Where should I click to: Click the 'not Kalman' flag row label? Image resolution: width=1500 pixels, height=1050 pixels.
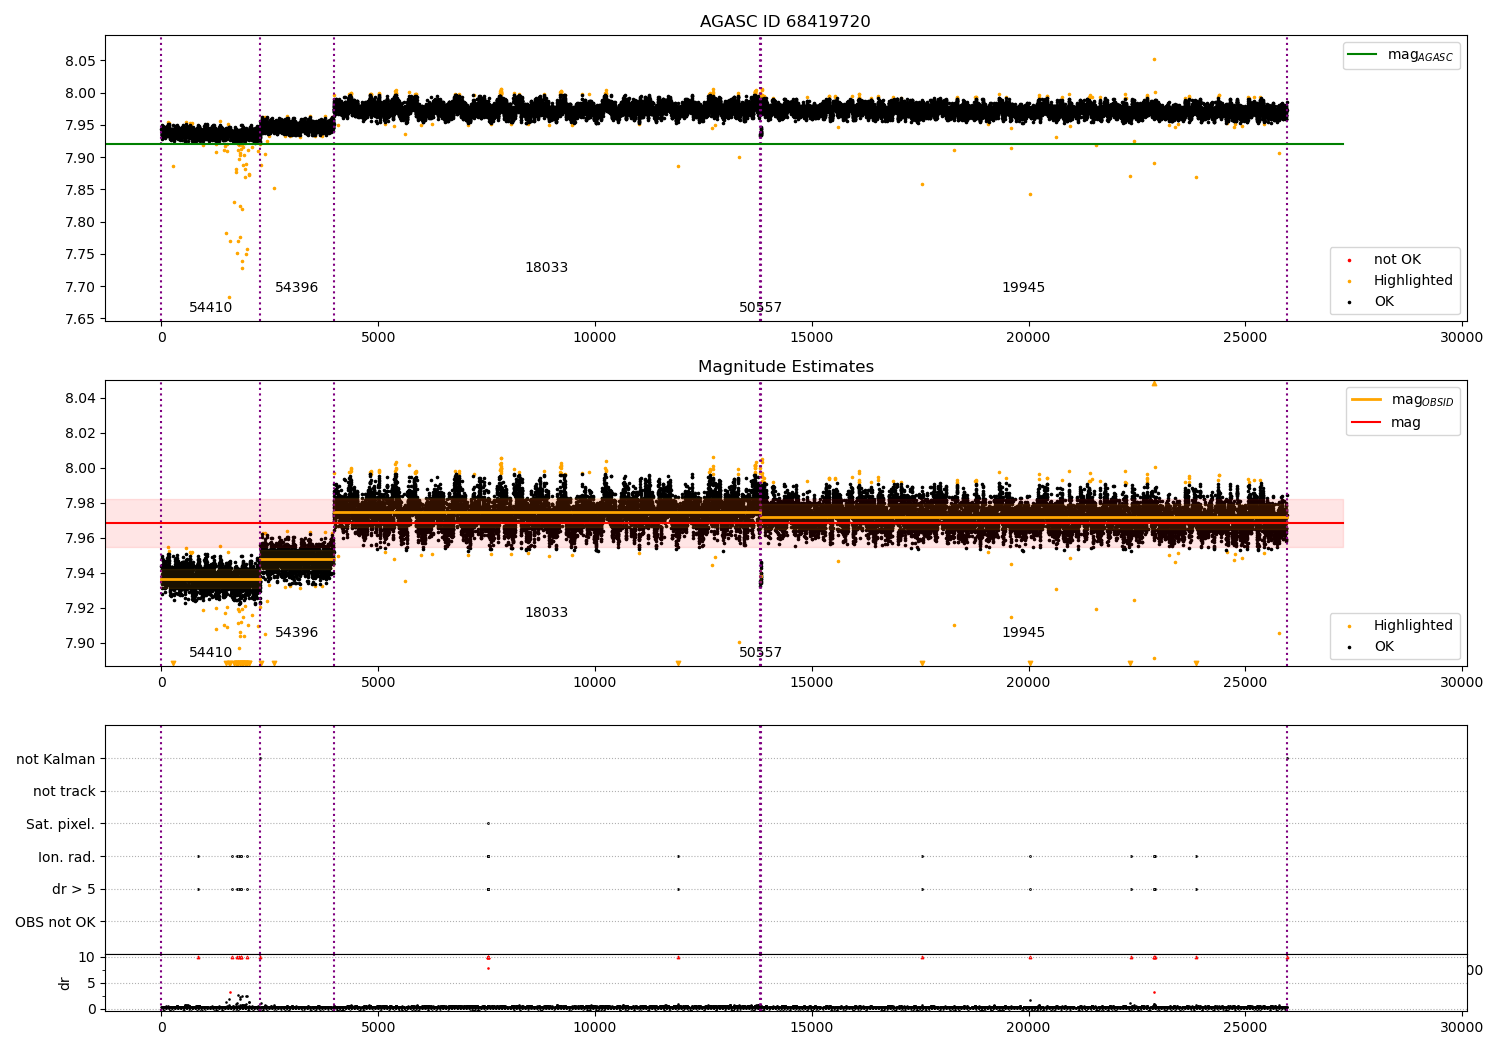[56, 760]
